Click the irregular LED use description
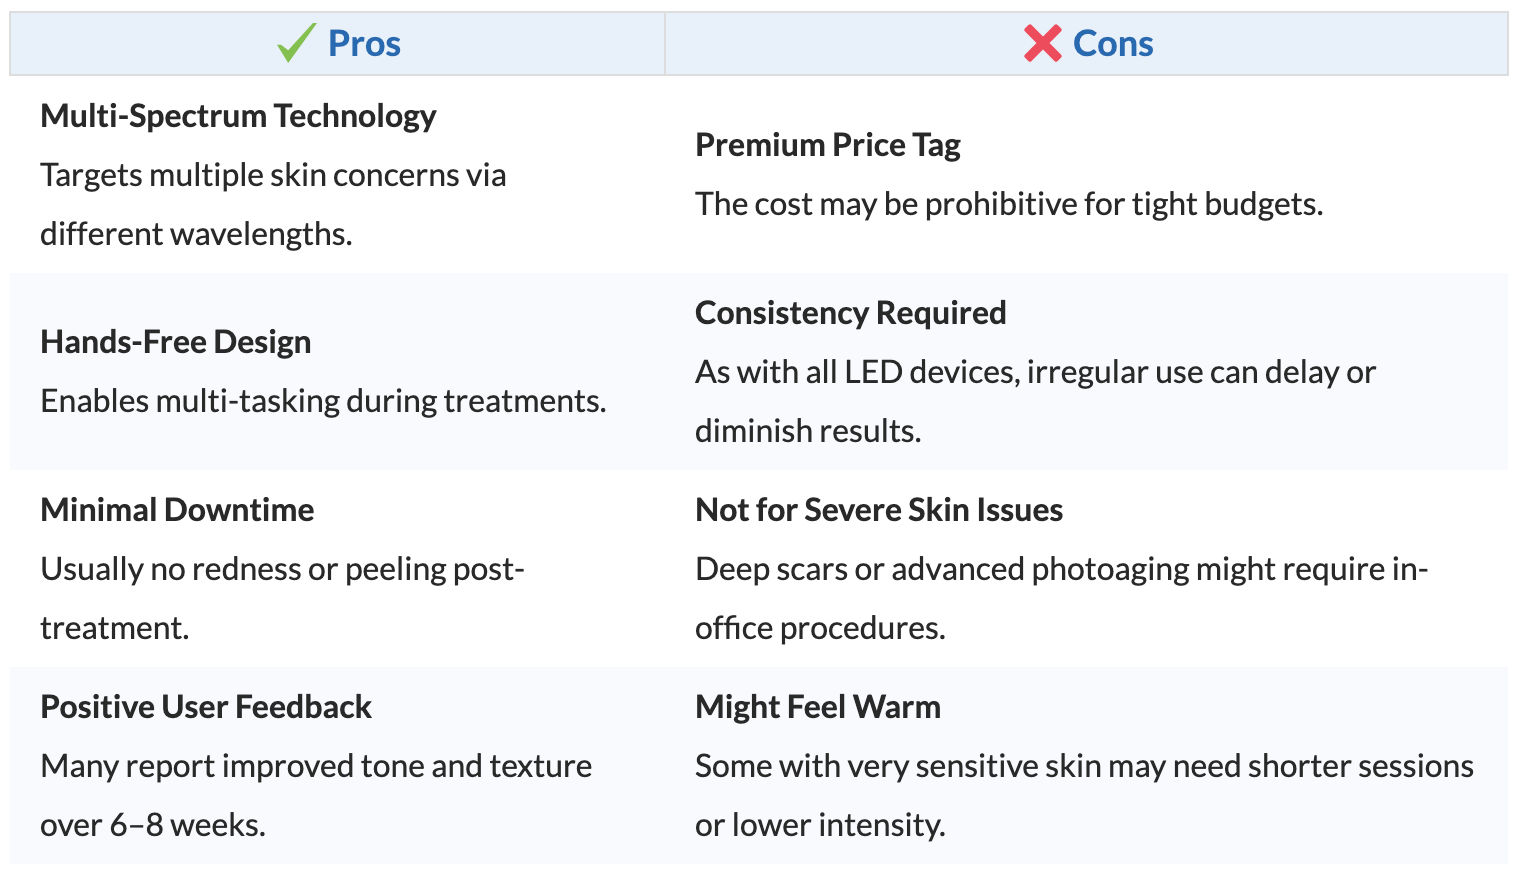Screen dimensions: 1526x880 coord(1035,401)
